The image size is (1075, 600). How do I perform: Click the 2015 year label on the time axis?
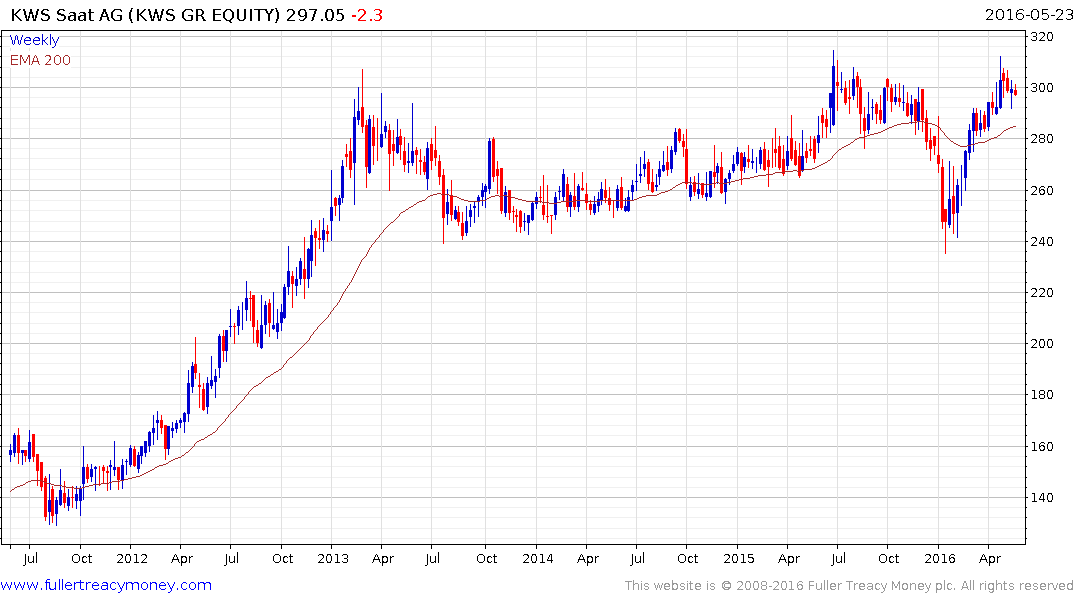tap(738, 558)
